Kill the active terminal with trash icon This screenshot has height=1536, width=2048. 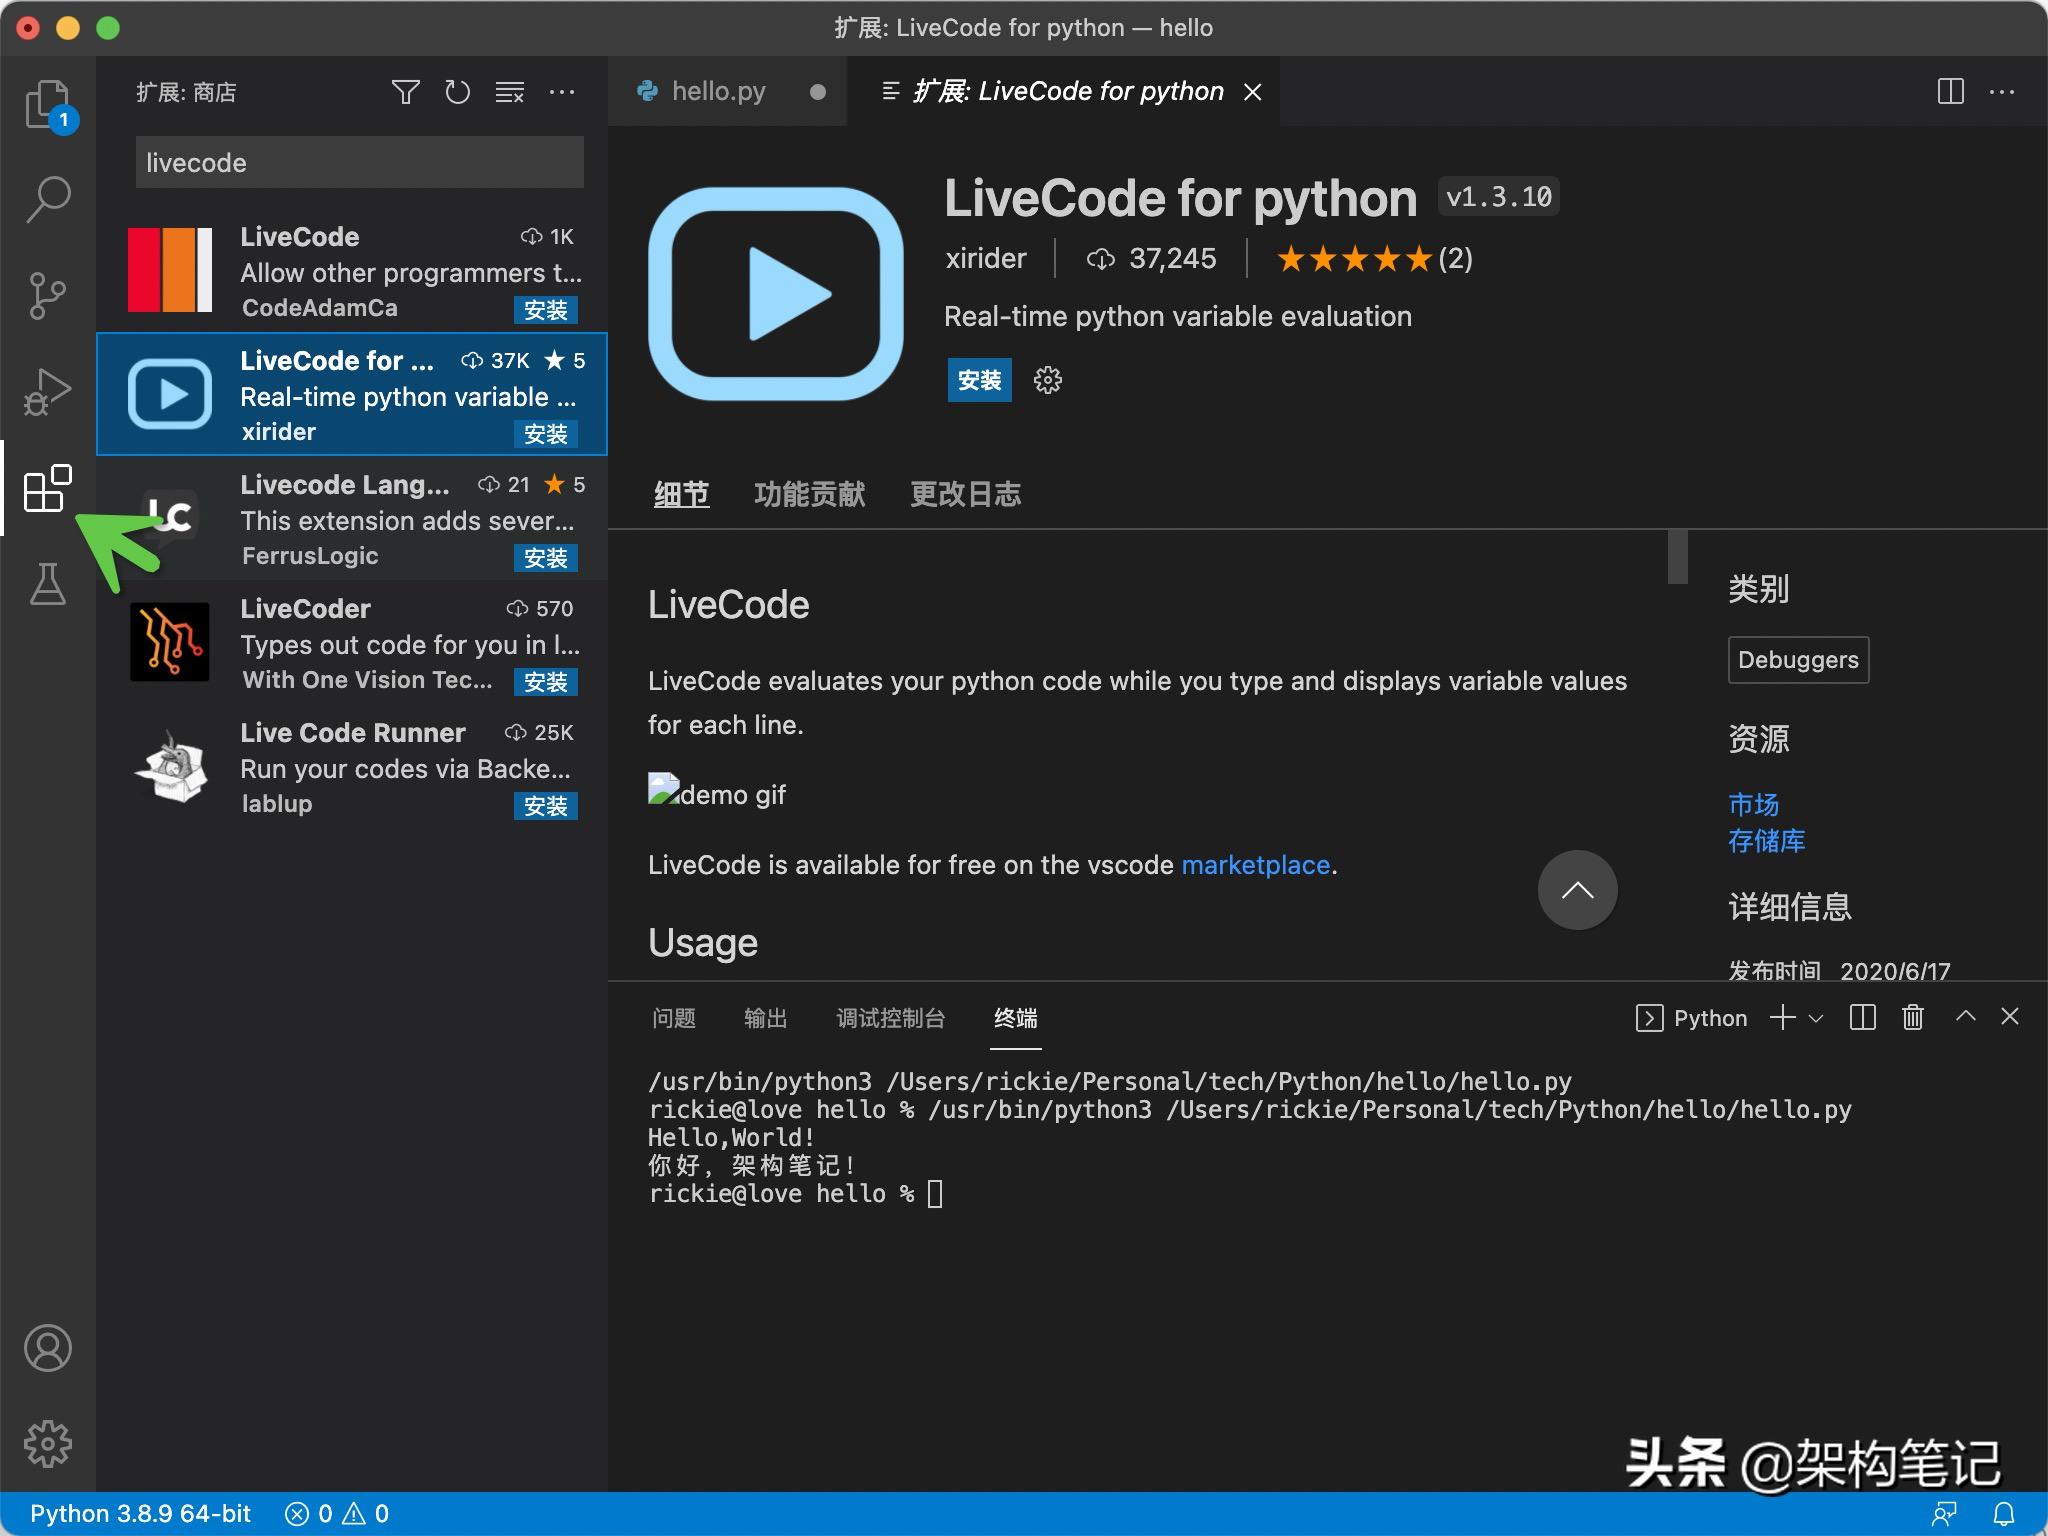pos(1911,1017)
